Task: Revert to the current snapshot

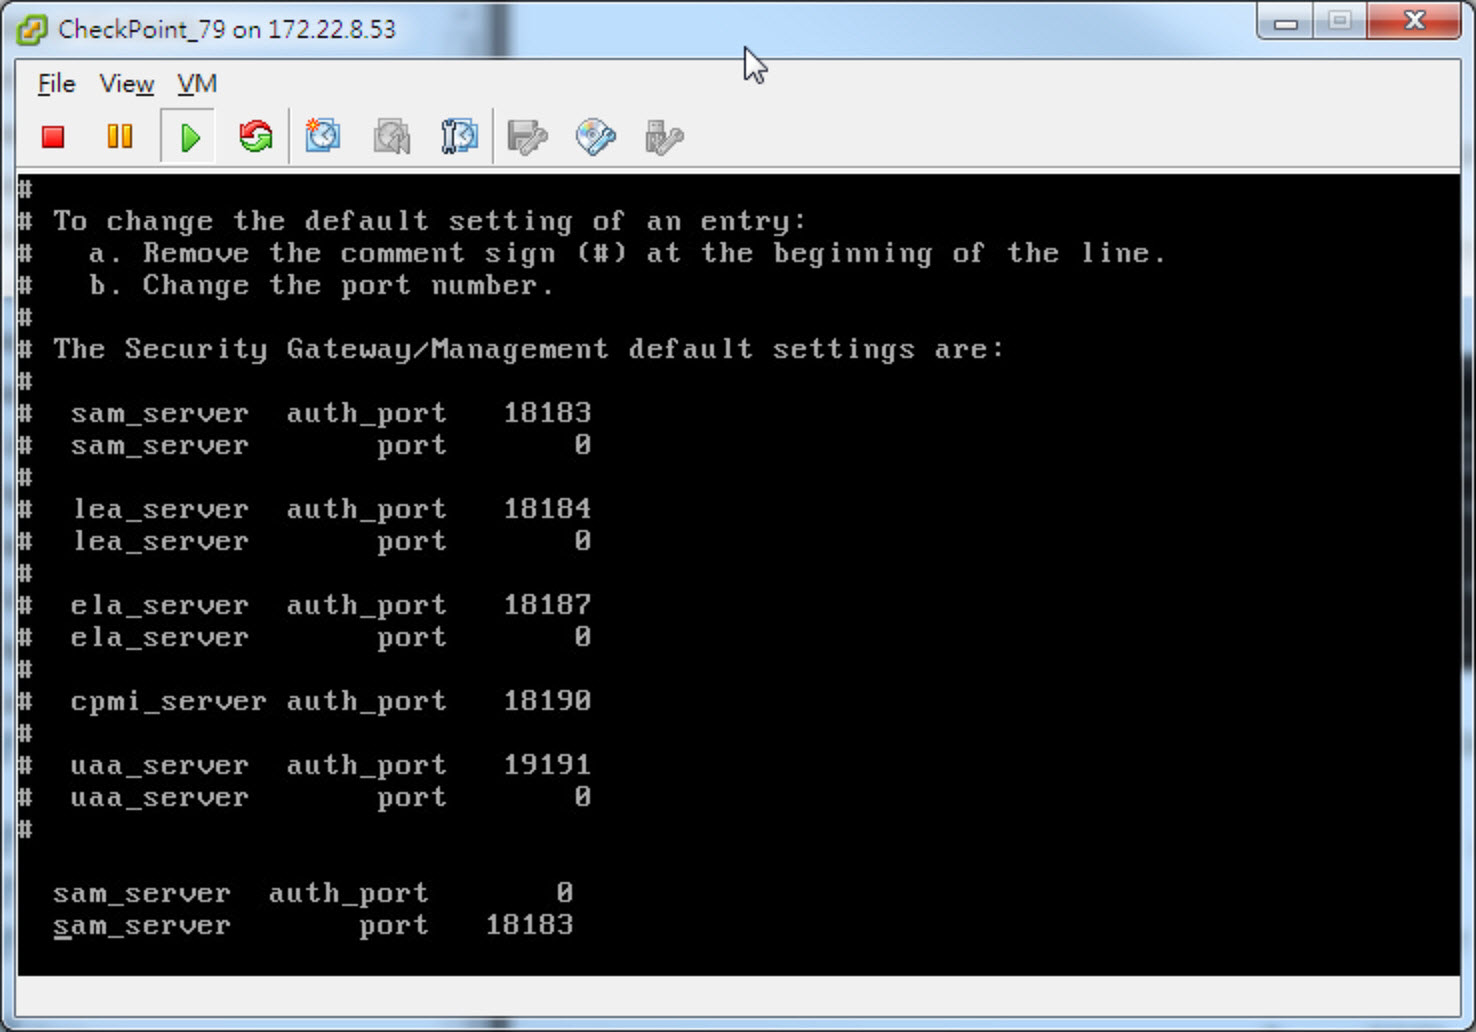Action: (392, 137)
